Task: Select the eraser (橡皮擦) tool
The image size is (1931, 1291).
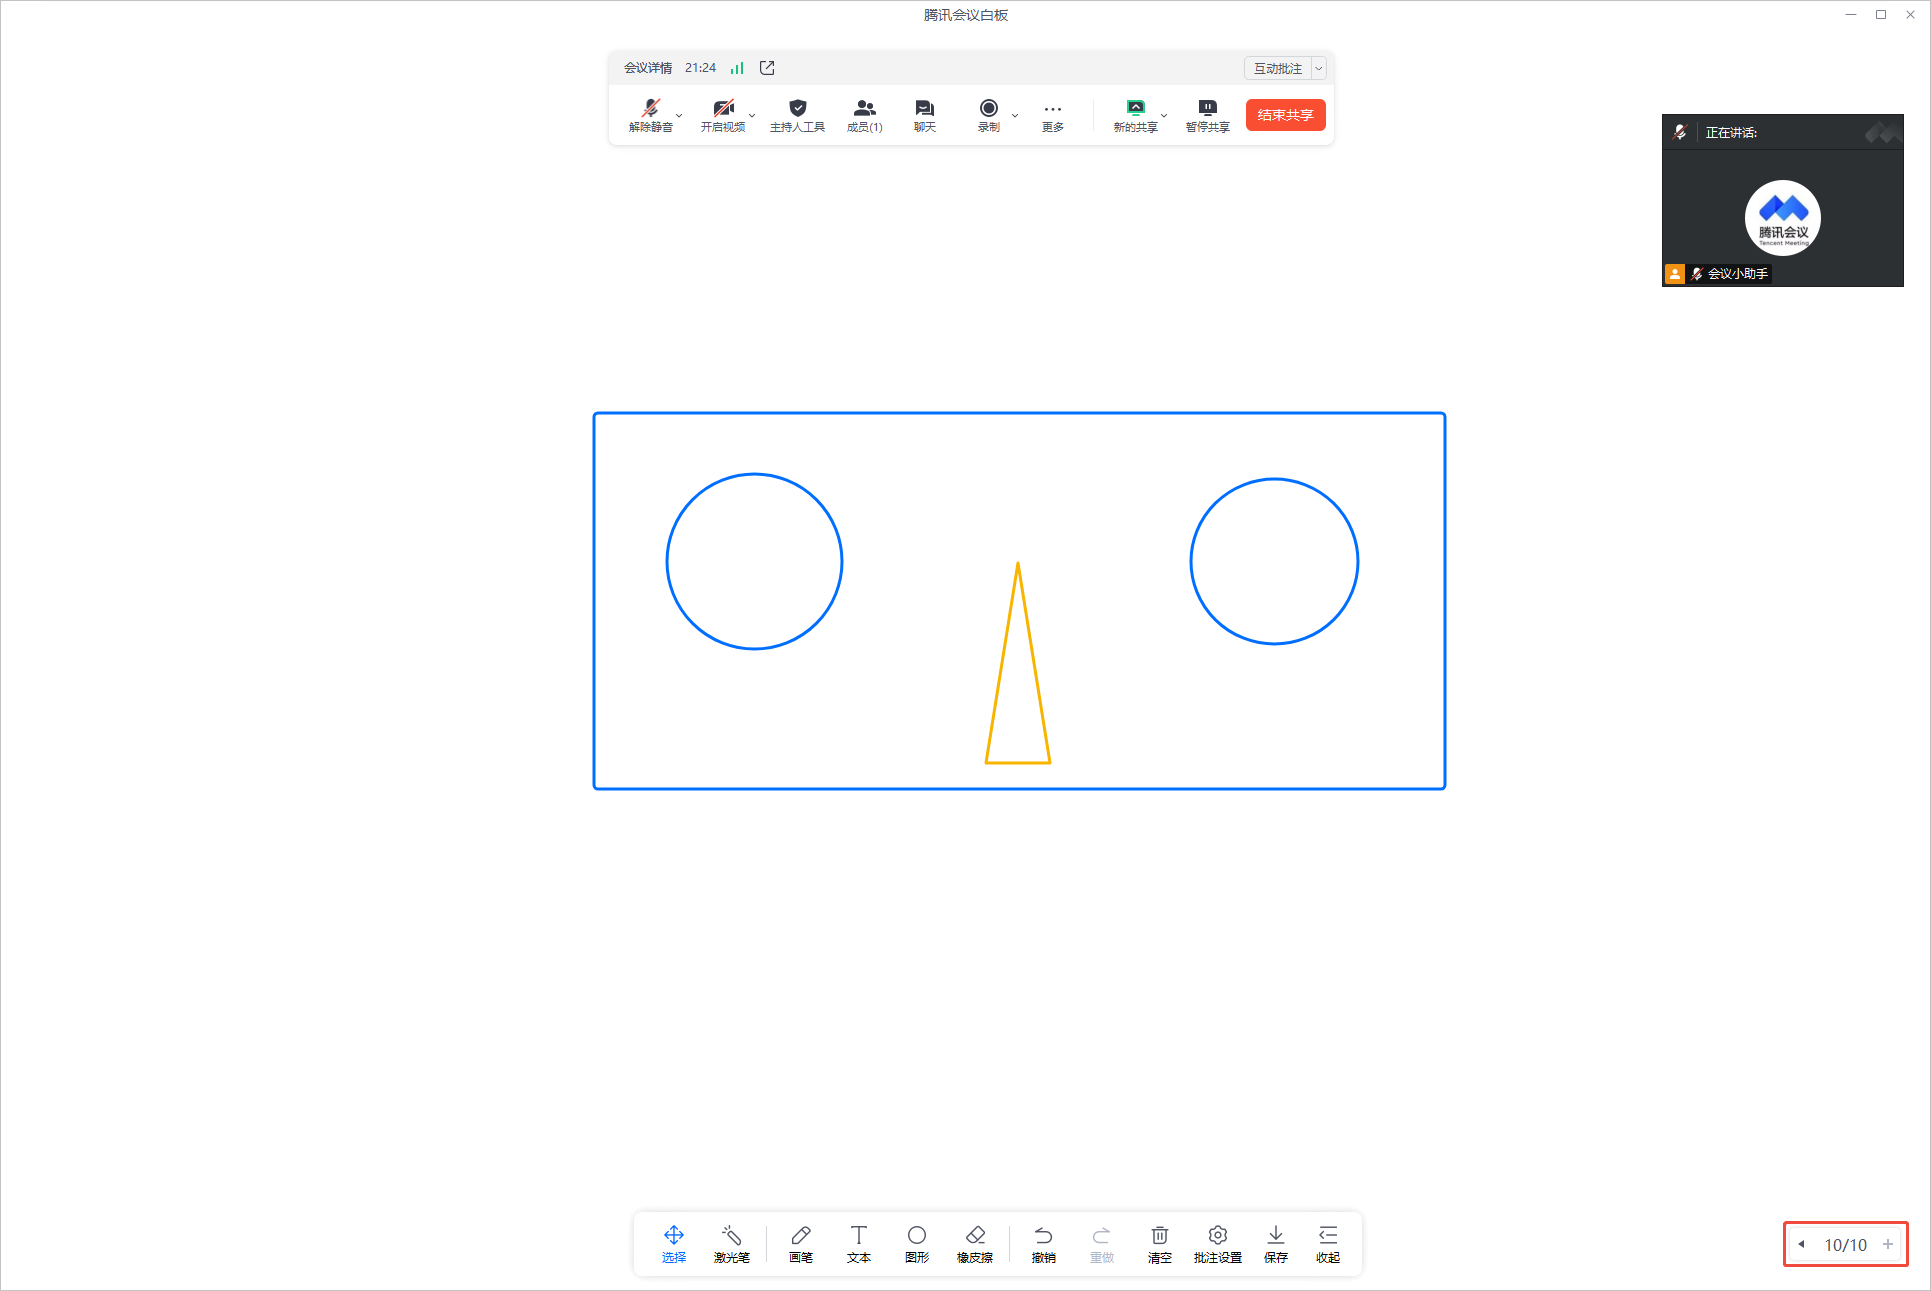Action: [974, 1243]
